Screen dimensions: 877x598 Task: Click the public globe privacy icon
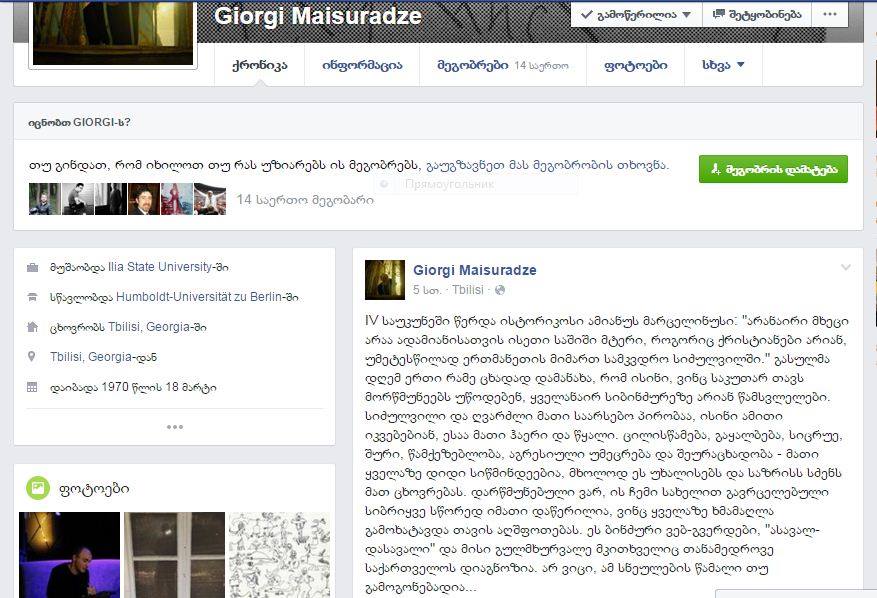(500, 290)
